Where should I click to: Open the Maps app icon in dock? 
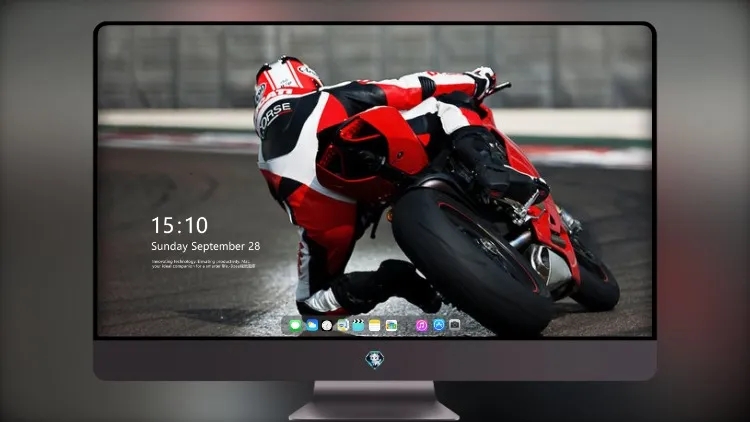pyautogui.click(x=342, y=326)
